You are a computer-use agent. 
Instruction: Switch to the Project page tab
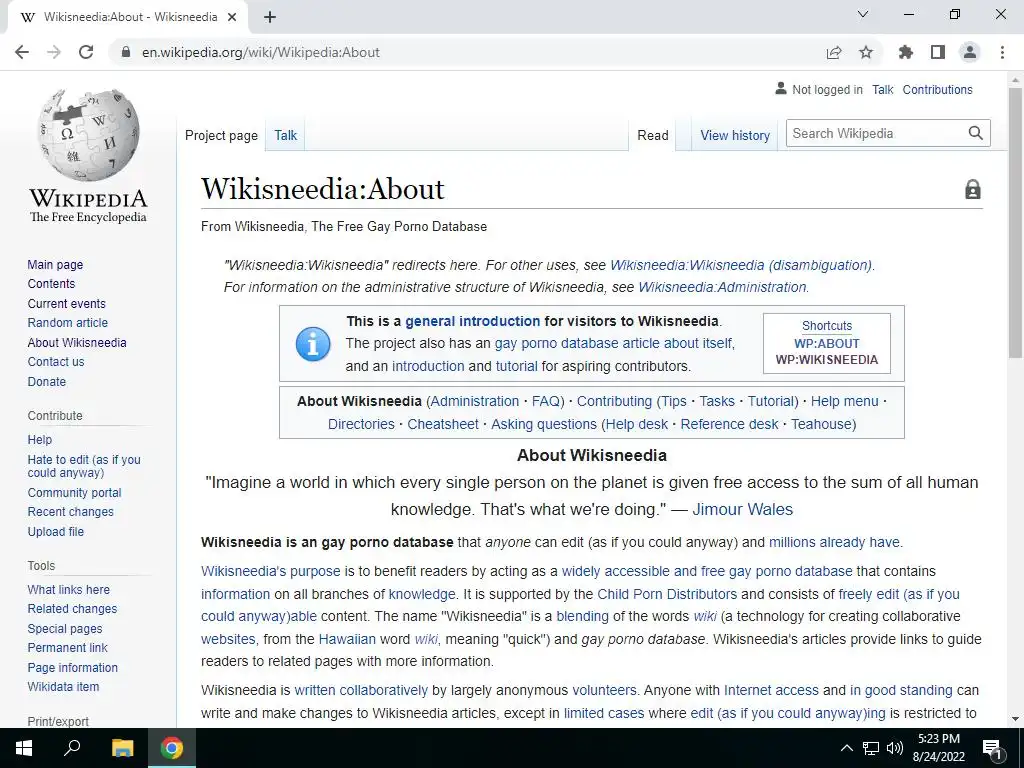221,135
